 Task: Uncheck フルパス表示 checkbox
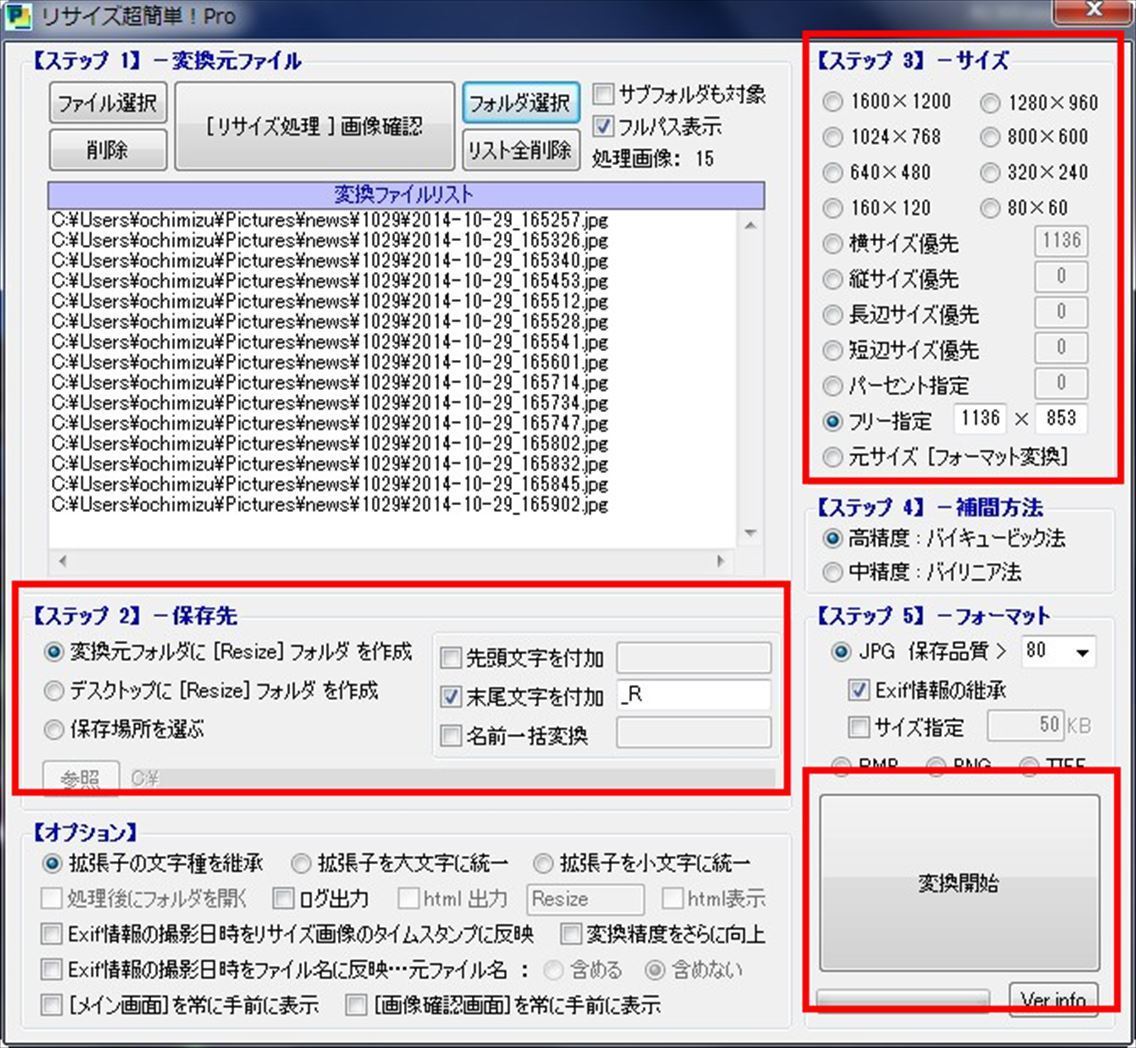[x=604, y=127]
